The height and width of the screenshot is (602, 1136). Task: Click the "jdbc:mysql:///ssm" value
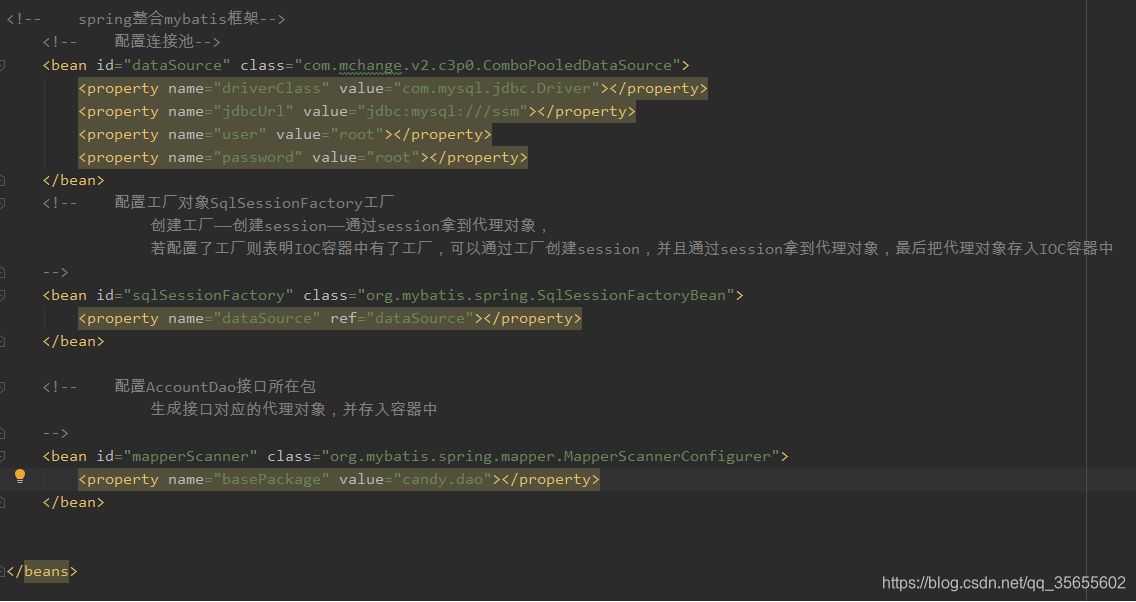(442, 112)
